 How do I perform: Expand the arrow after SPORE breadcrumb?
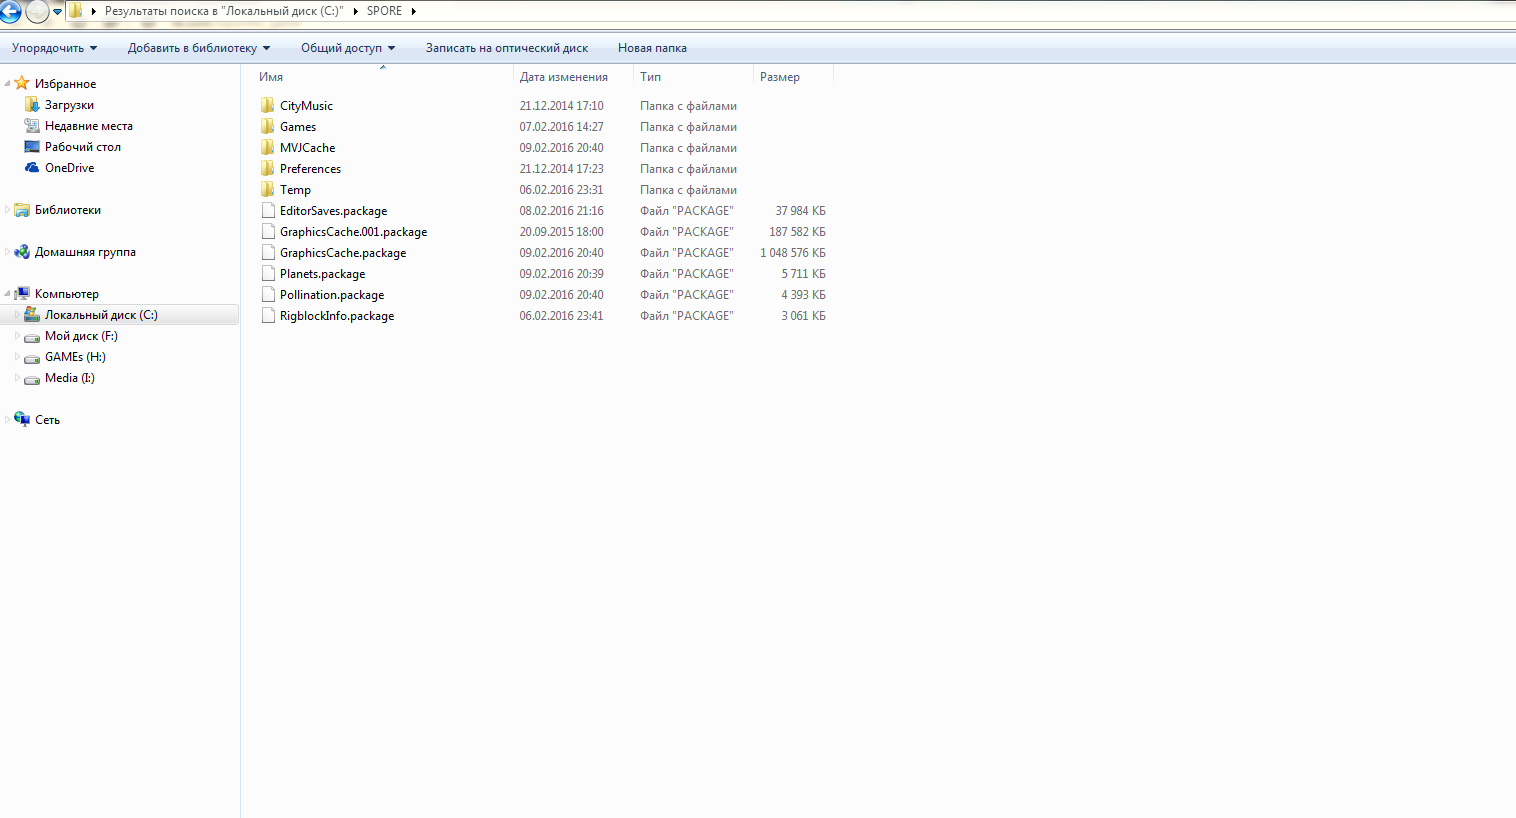413,11
